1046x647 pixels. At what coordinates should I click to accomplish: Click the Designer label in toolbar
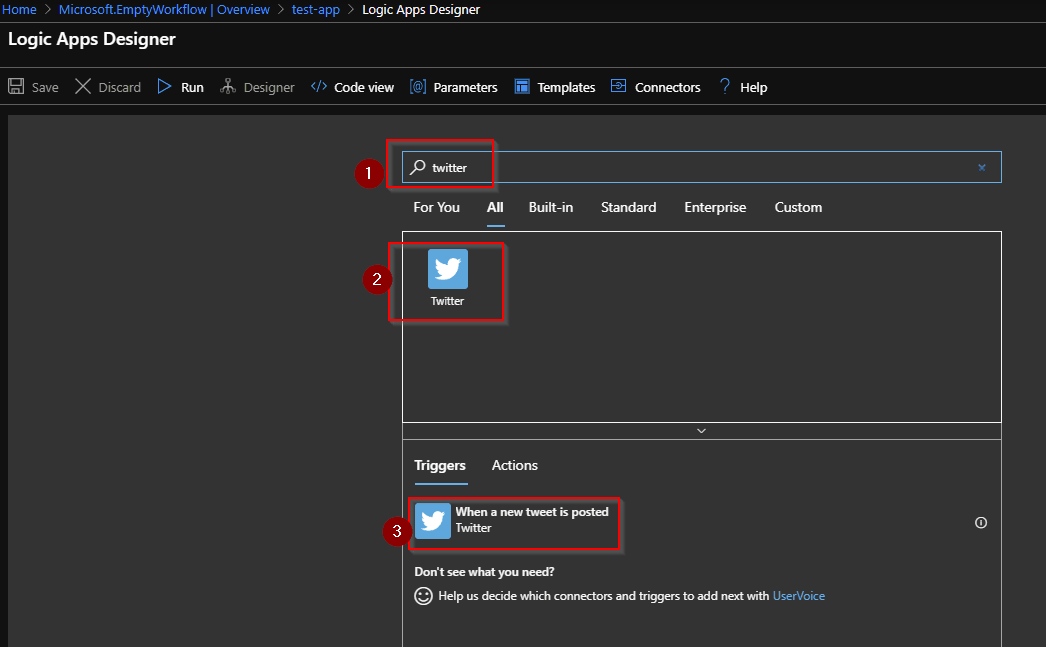[x=269, y=87]
